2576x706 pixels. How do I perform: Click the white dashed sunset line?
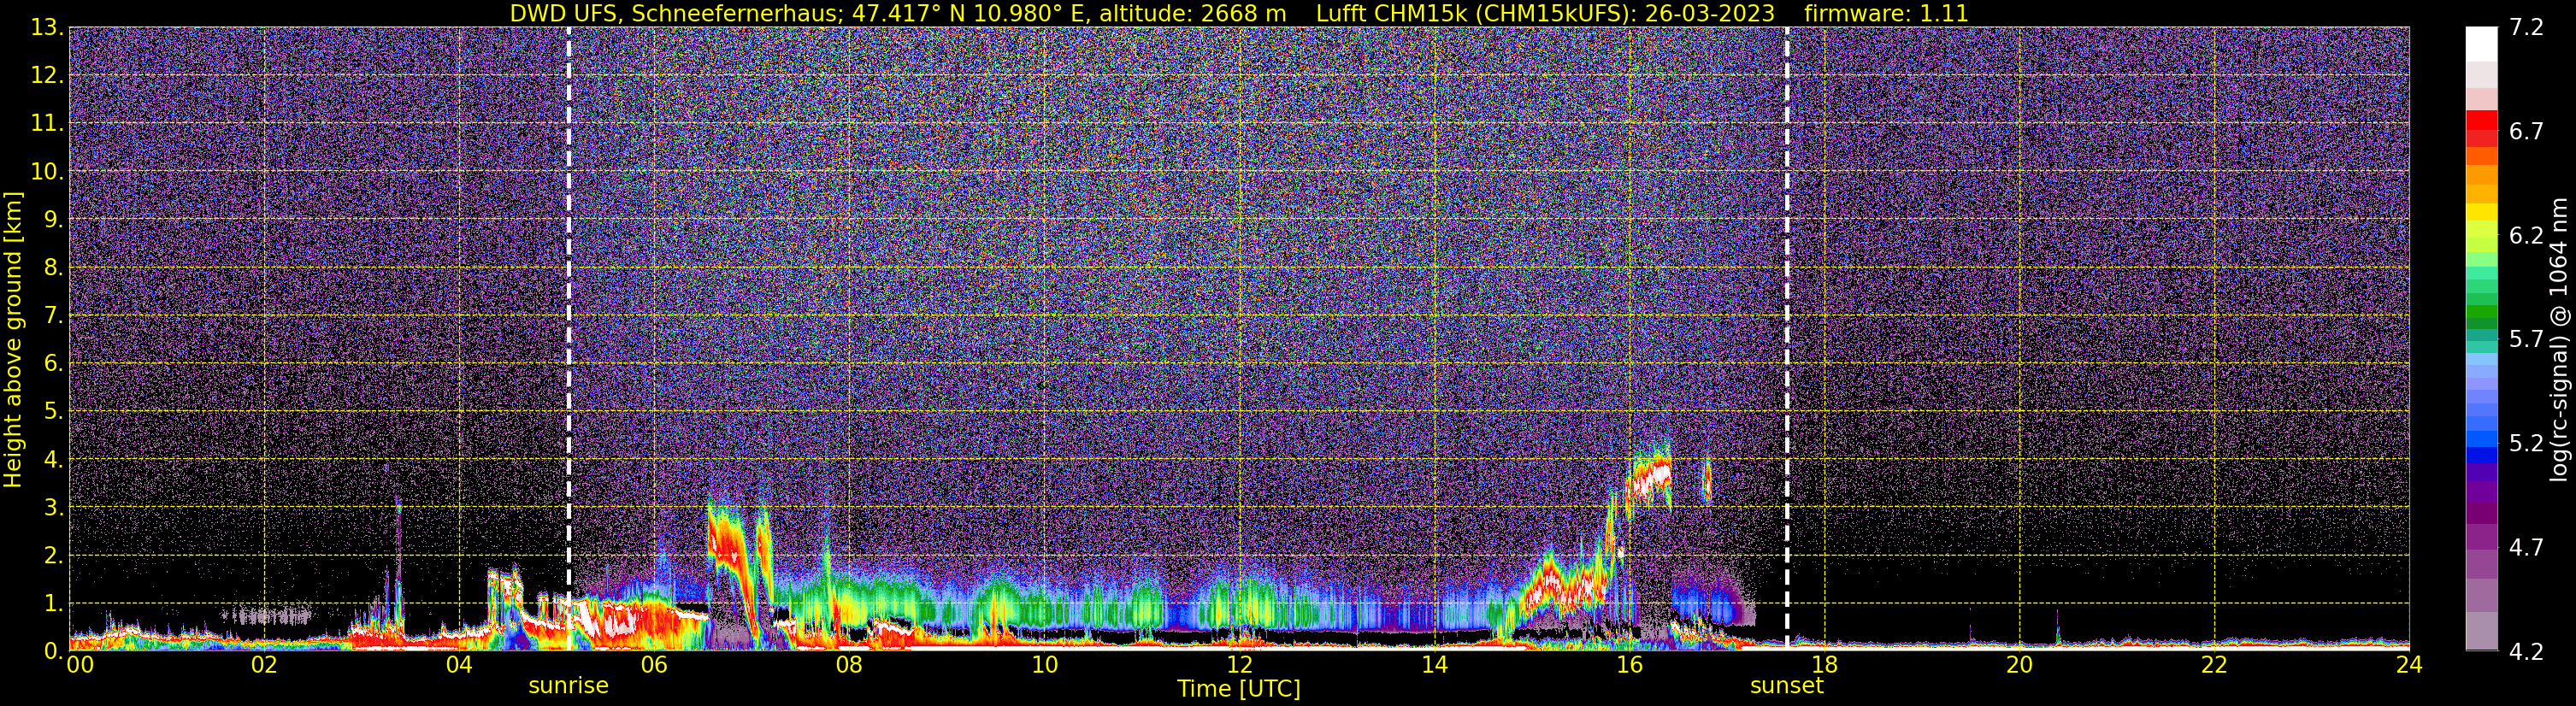[x=1787, y=338]
